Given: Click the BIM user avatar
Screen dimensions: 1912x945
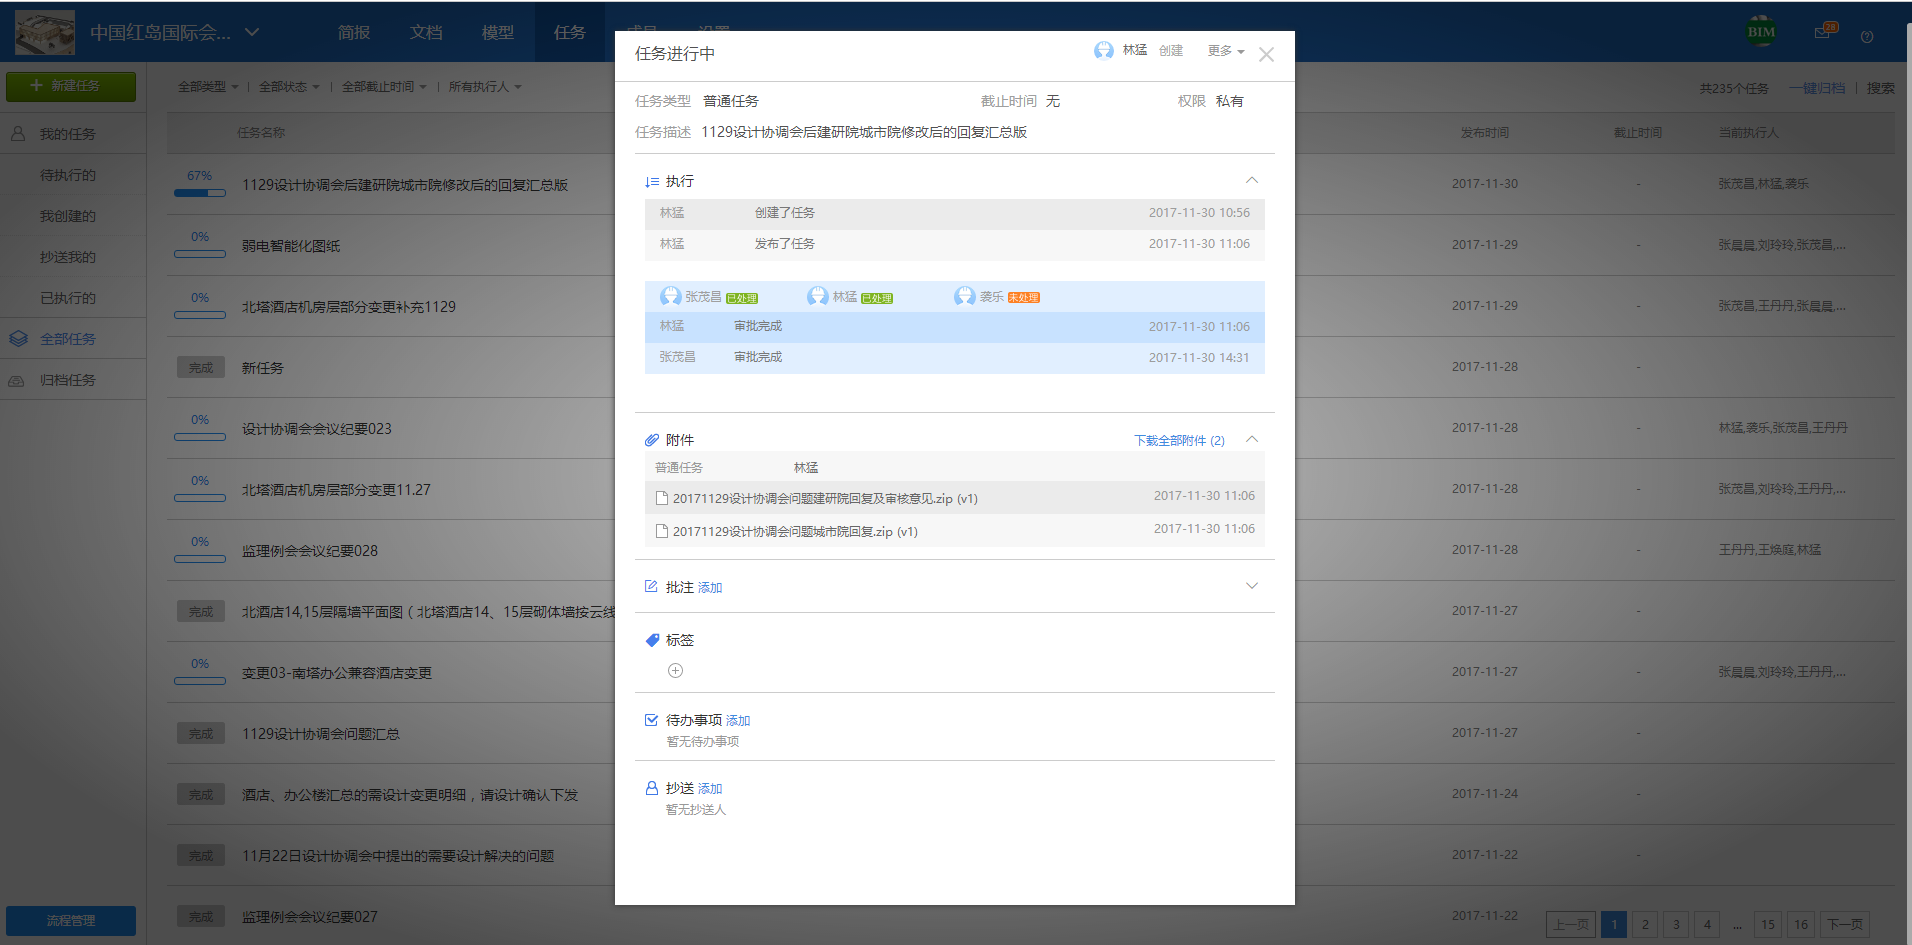Looking at the screenshot, I should point(1761,31).
